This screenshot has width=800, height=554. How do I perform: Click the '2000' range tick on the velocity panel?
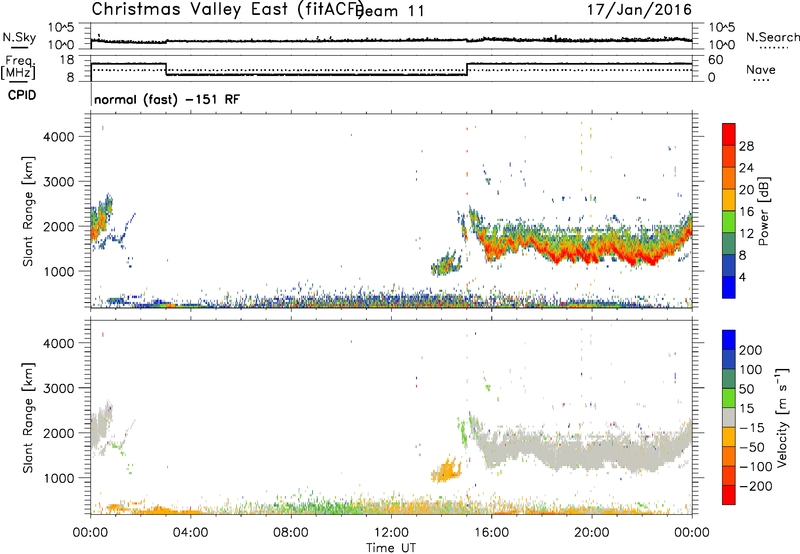[59, 433]
